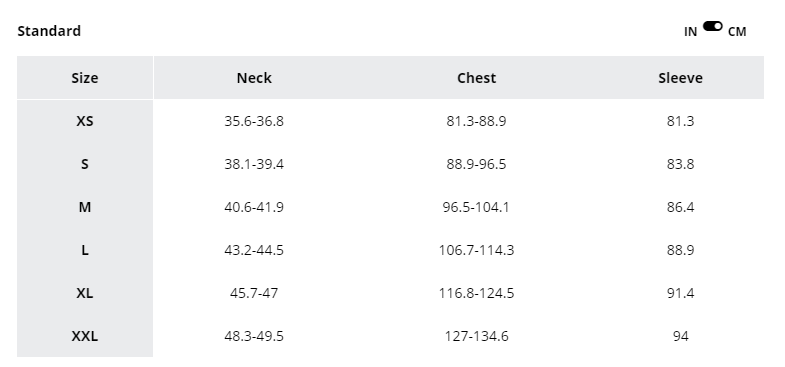Select the L size row label
Screen dimensions: 785x367
tap(85, 250)
